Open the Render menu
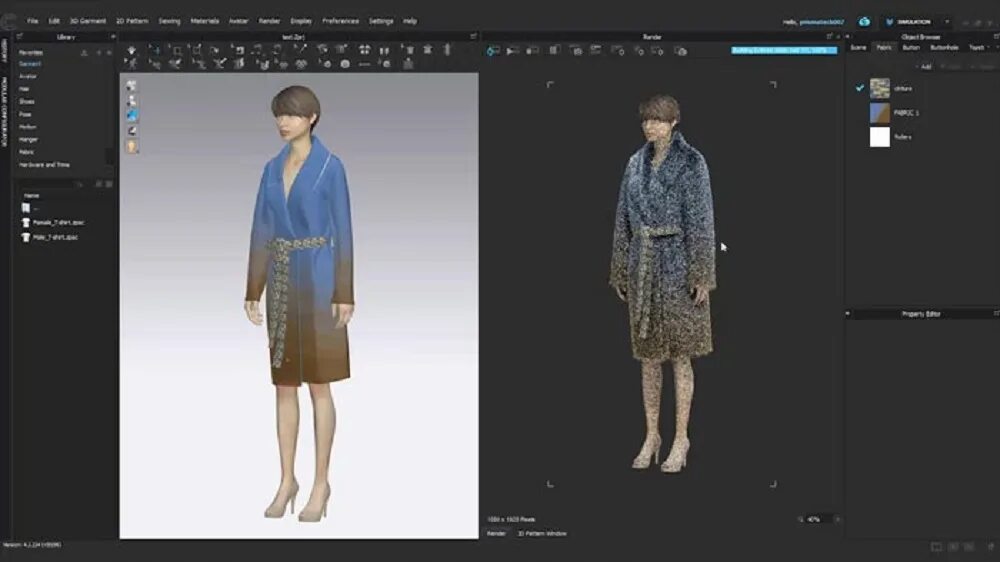The width and height of the screenshot is (1000, 562). (269, 21)
